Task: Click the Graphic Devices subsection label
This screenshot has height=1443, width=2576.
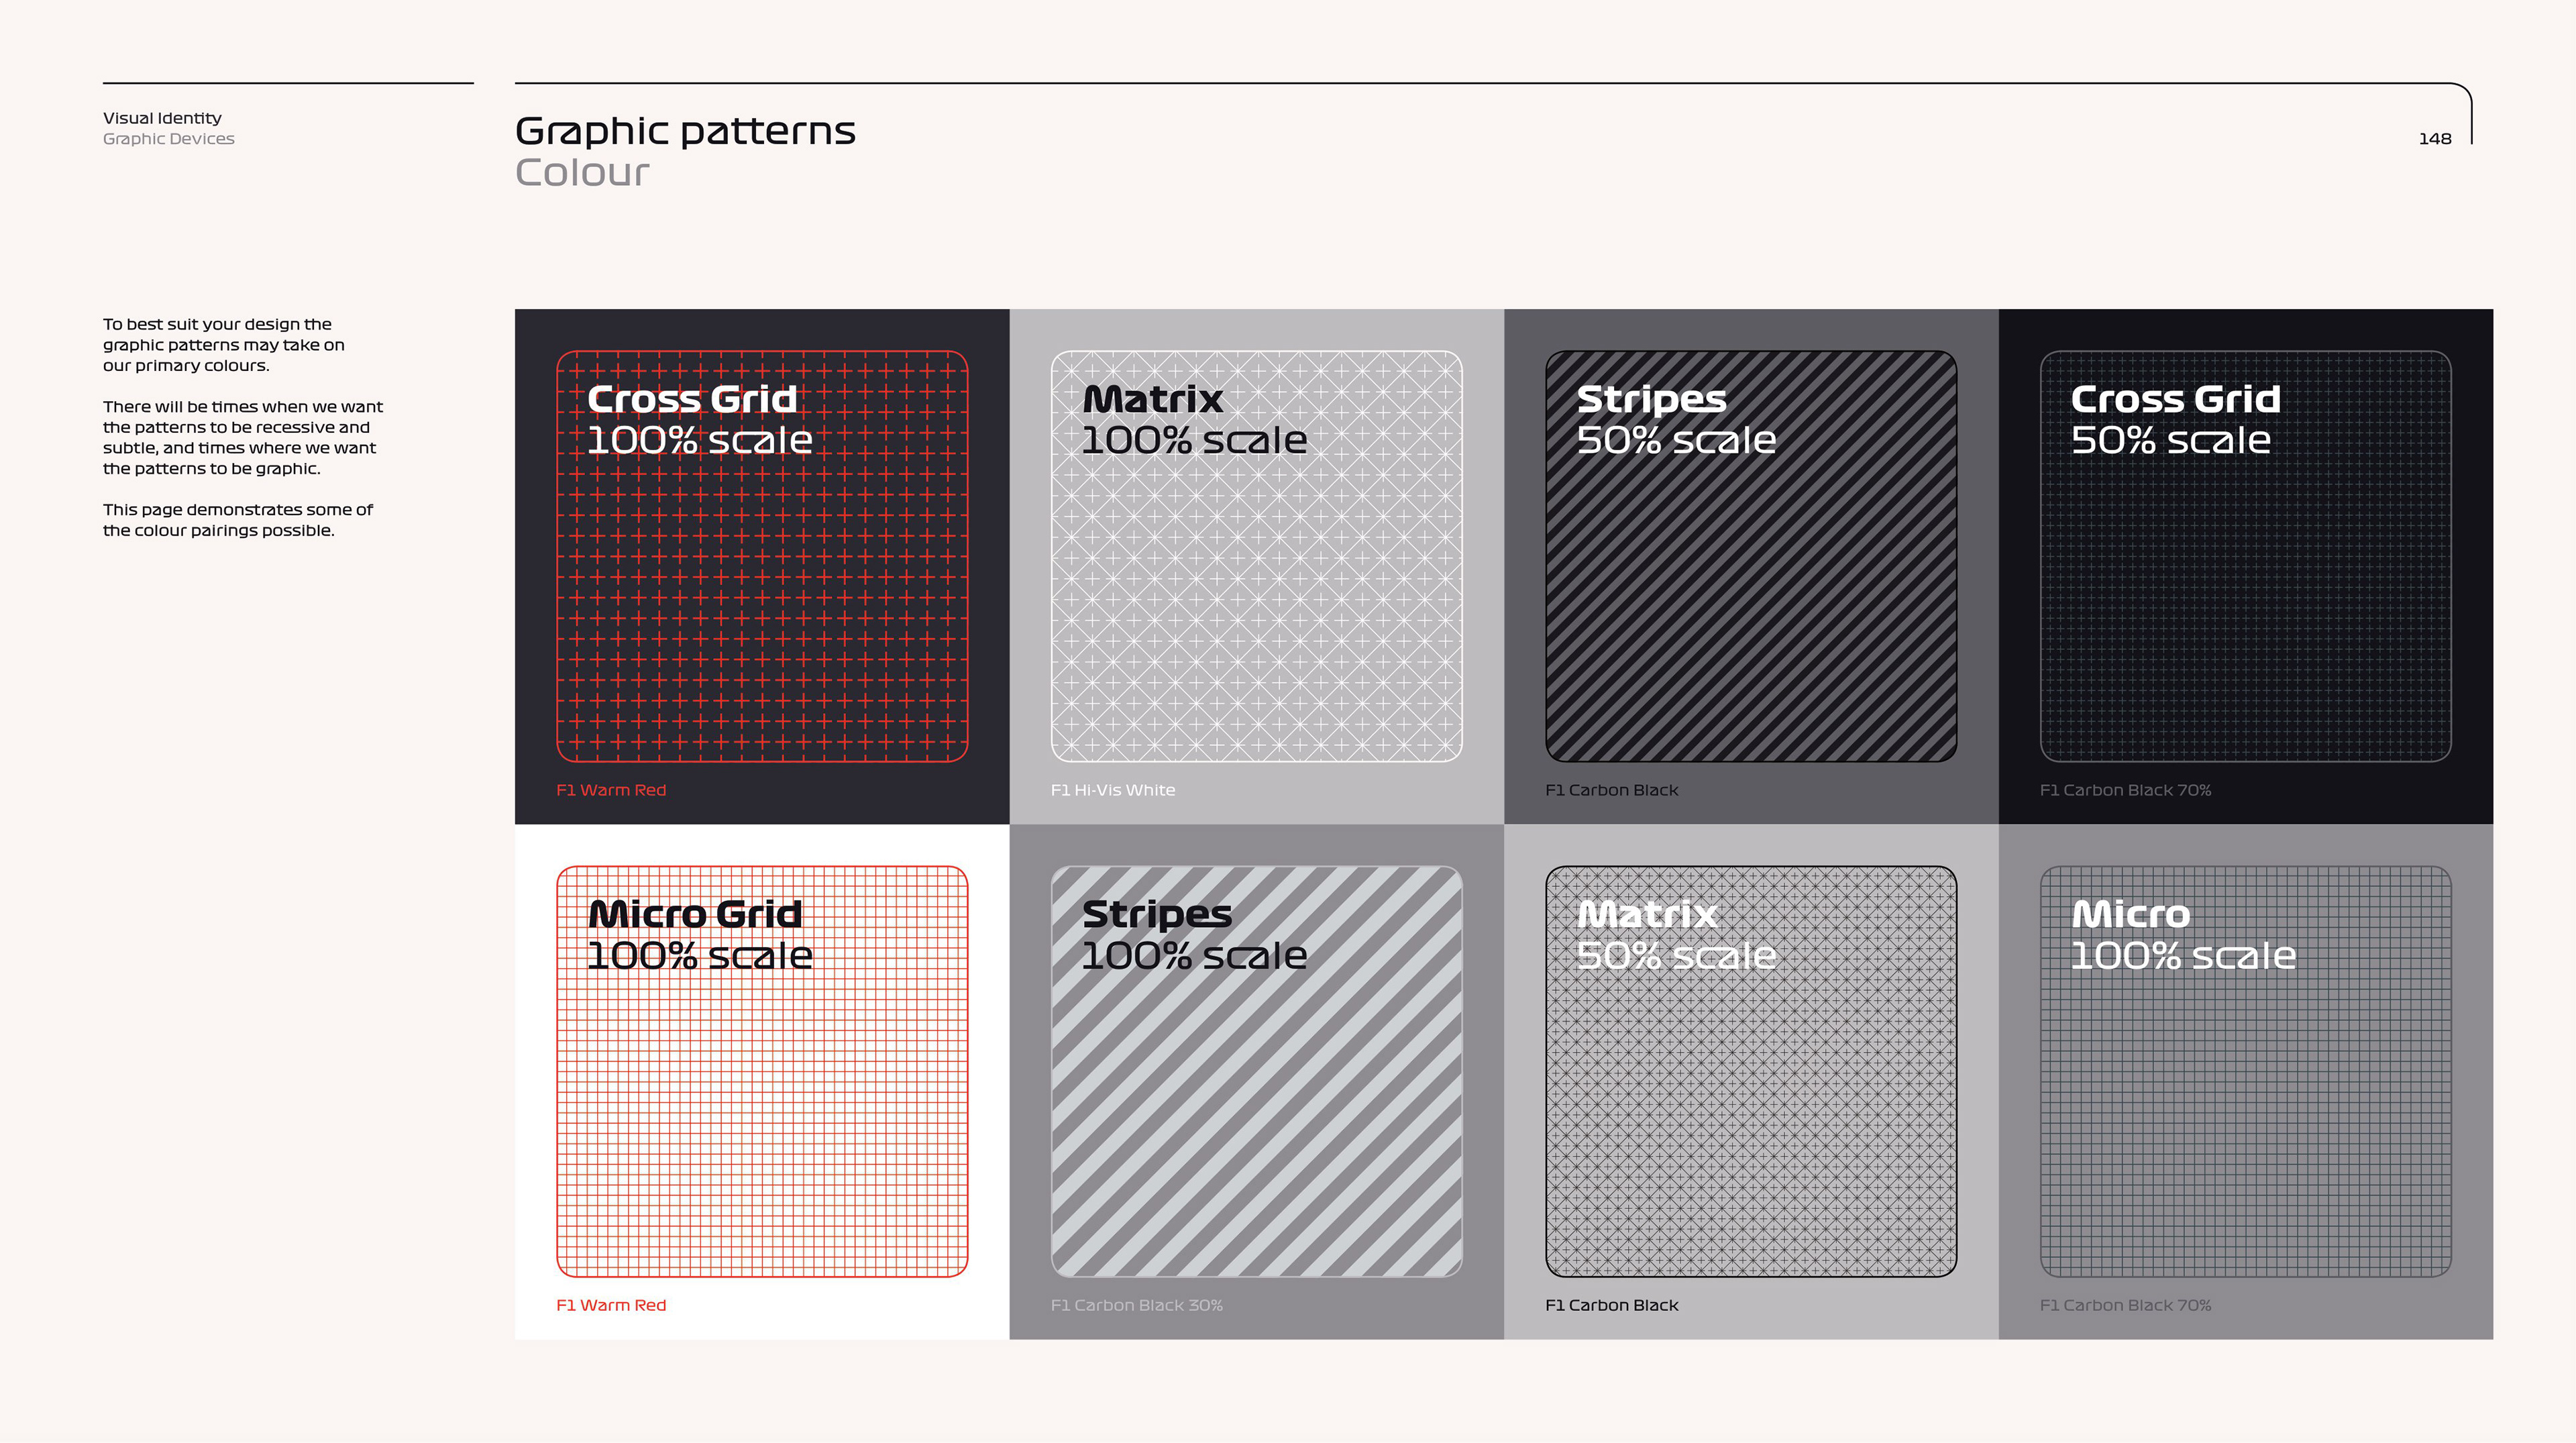Action: coord(168,139)
